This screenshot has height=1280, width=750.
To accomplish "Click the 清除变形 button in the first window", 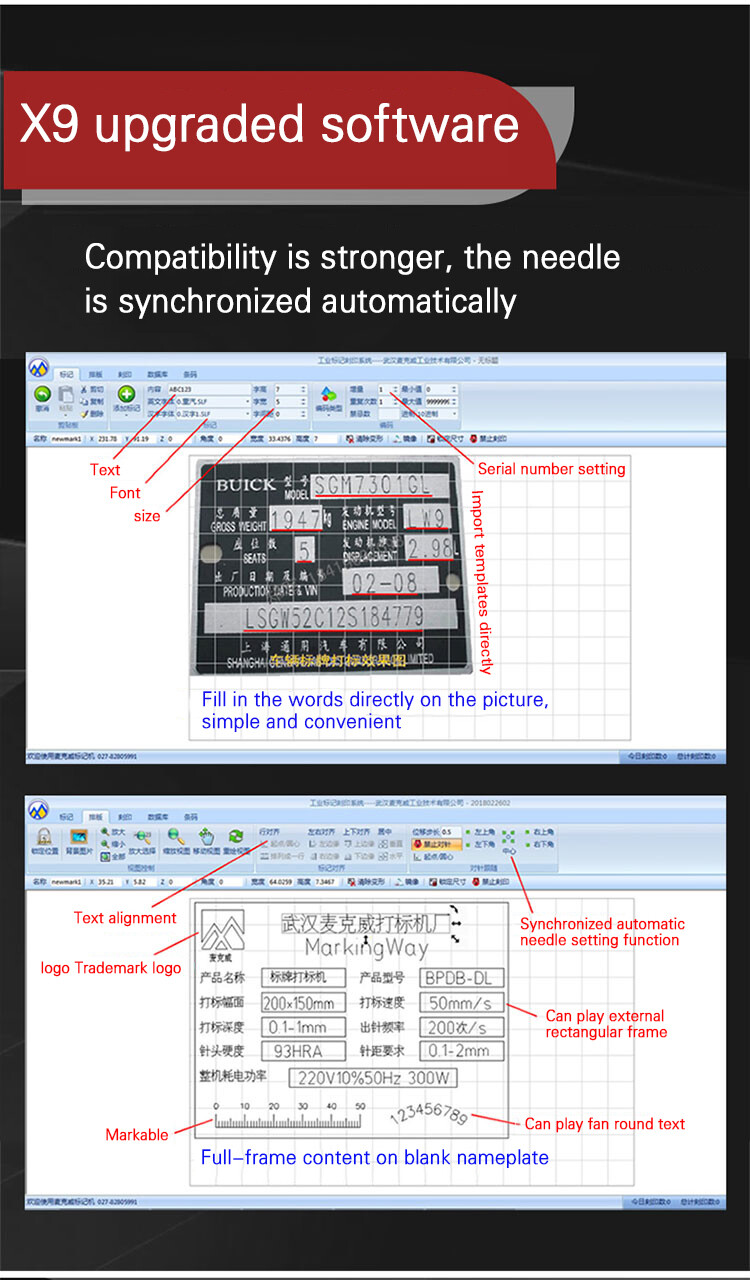I will tap(365, 438).
